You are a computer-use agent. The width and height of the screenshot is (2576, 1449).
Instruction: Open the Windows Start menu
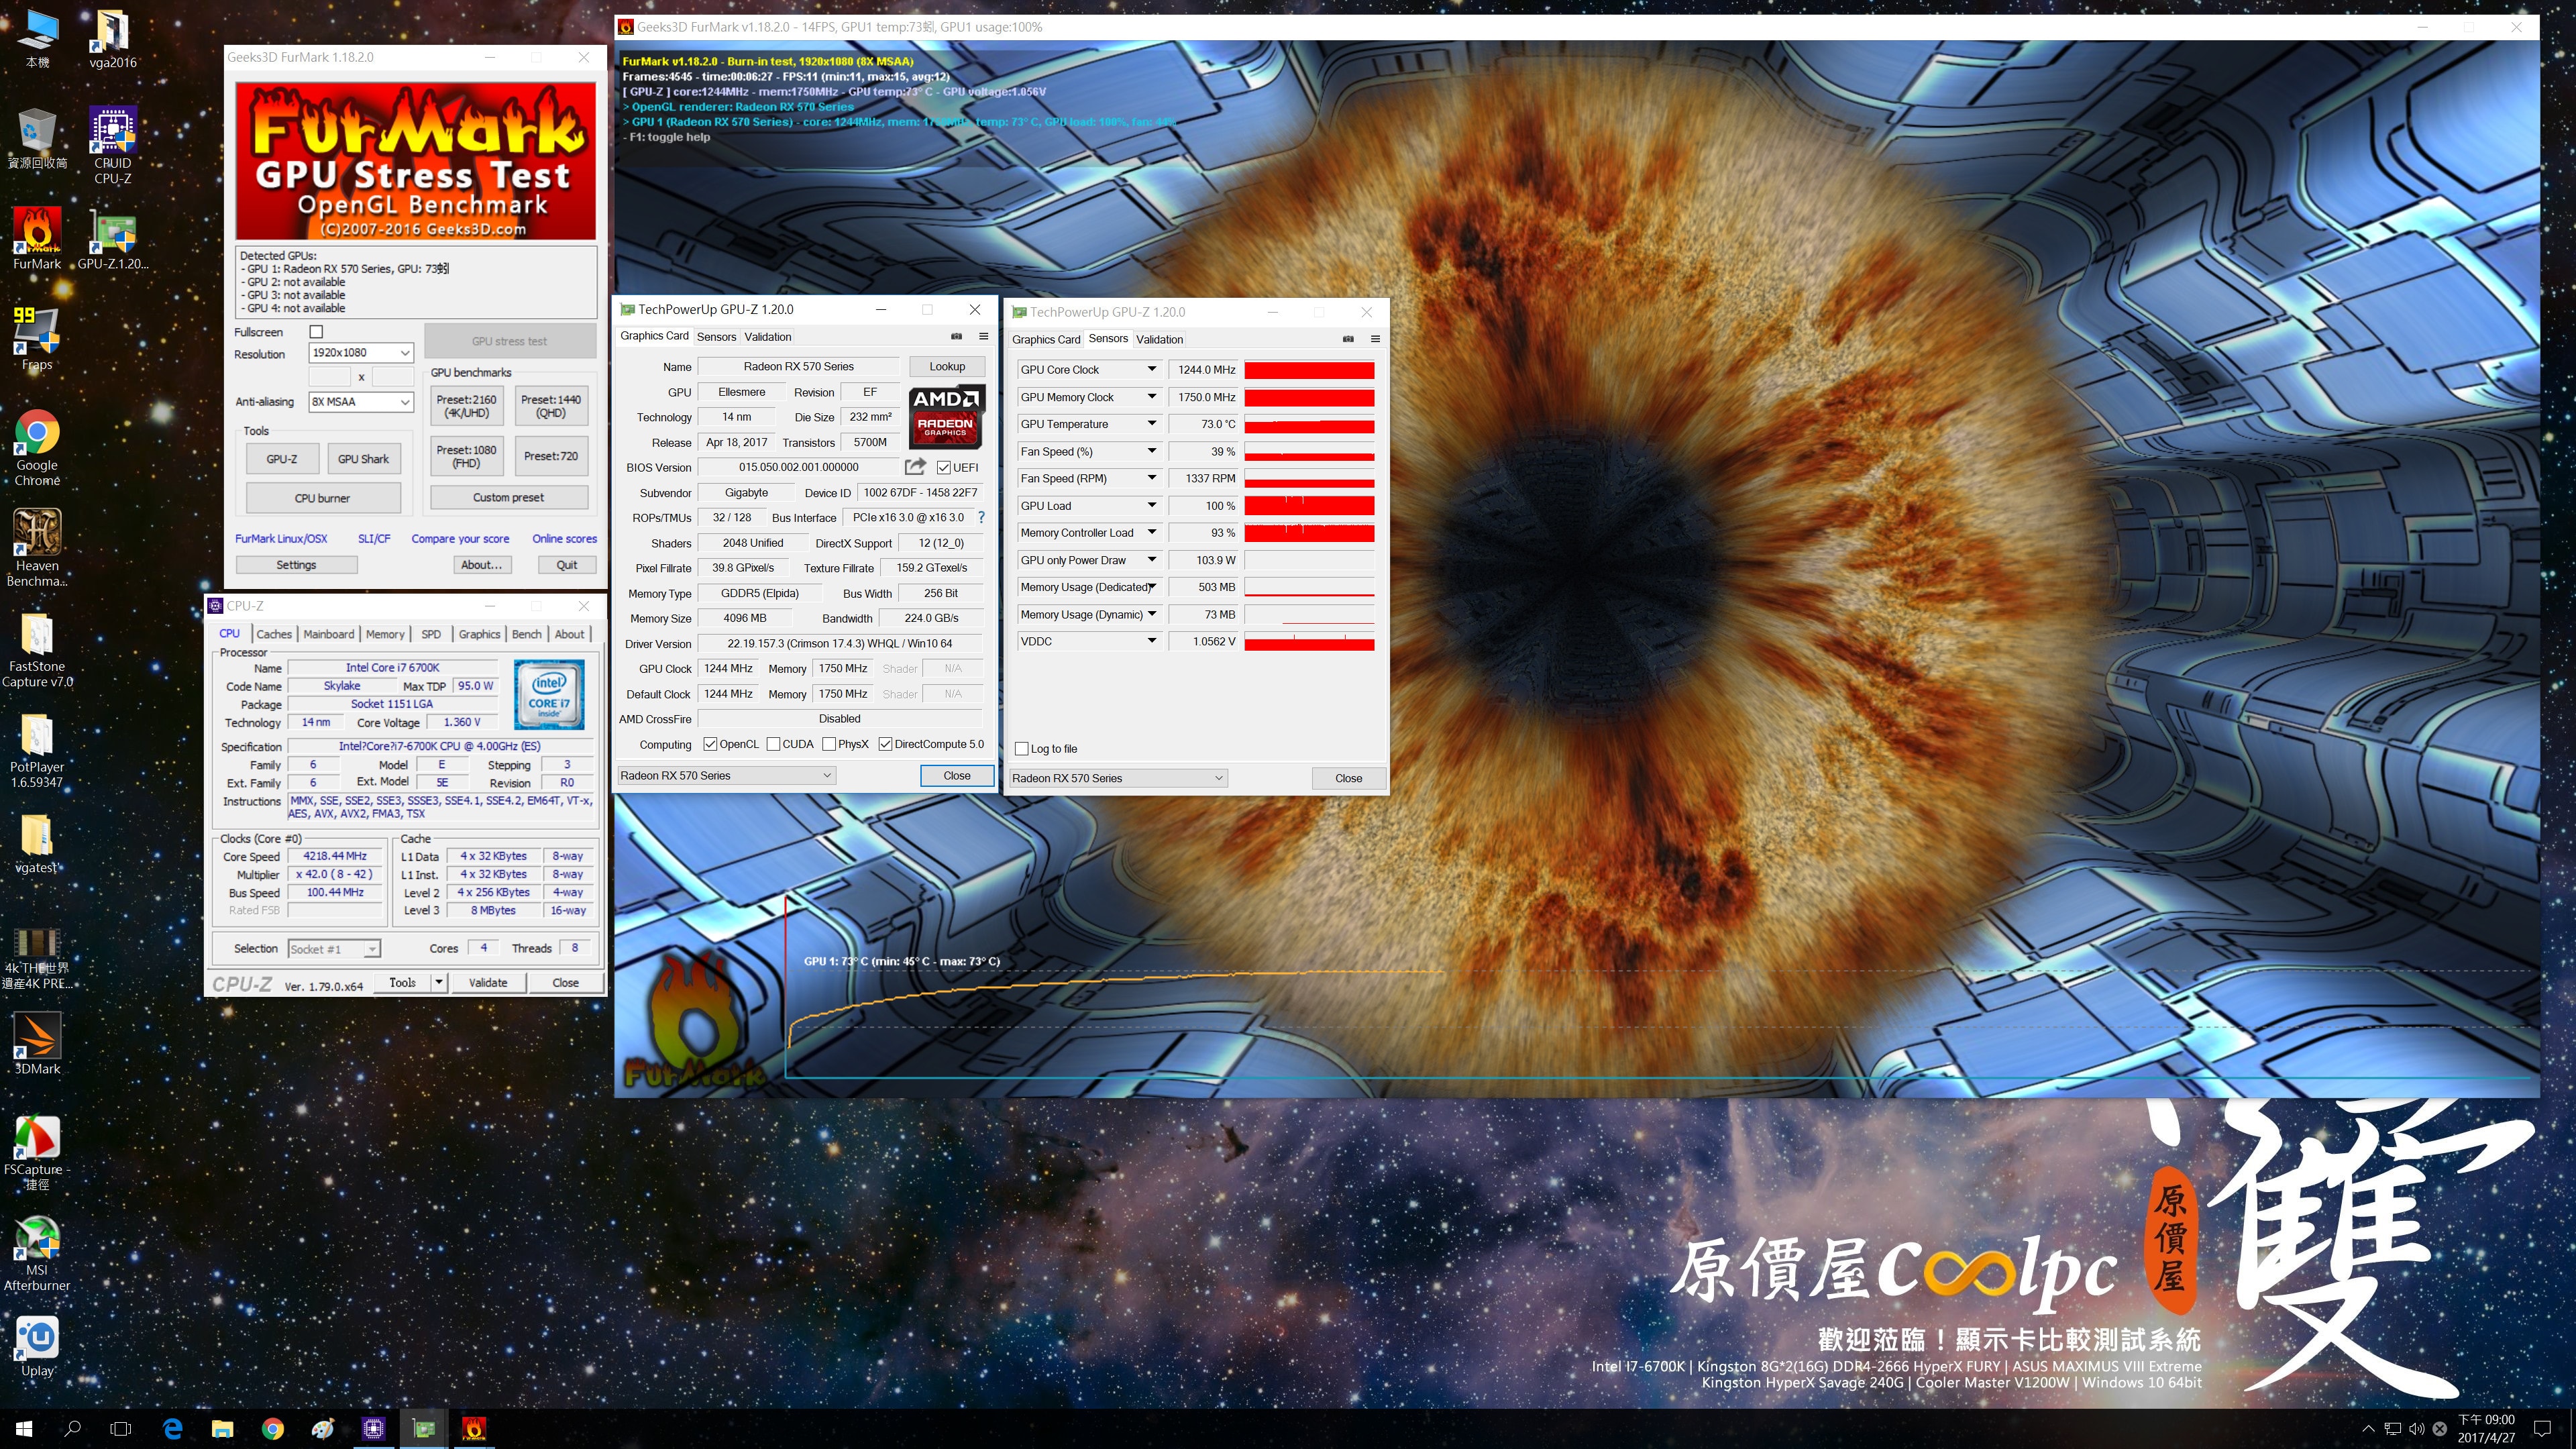click(24, 1429)
